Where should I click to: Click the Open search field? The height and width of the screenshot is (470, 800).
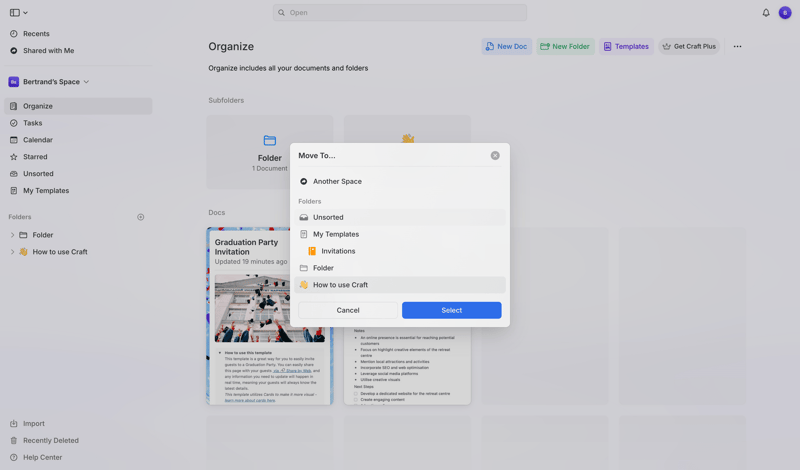pos(400,13)
